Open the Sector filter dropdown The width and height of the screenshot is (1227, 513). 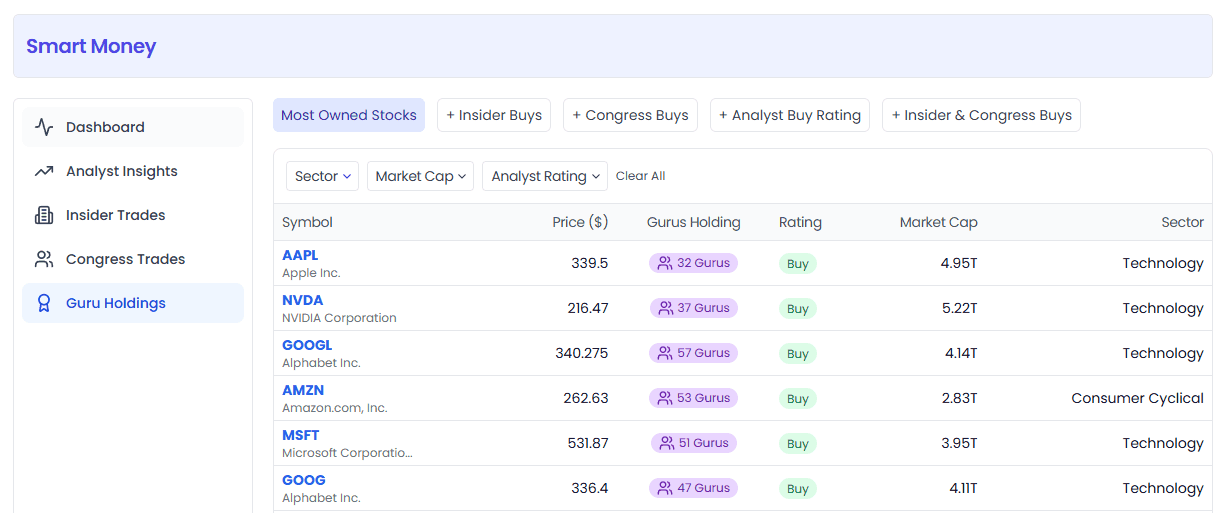click(323, 176)
